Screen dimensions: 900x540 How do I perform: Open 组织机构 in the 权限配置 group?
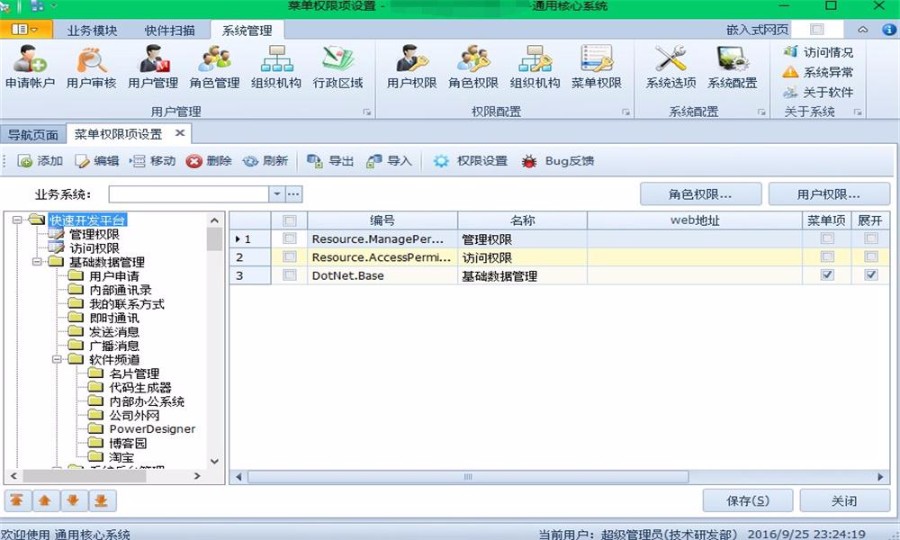(x=535, y=67)
